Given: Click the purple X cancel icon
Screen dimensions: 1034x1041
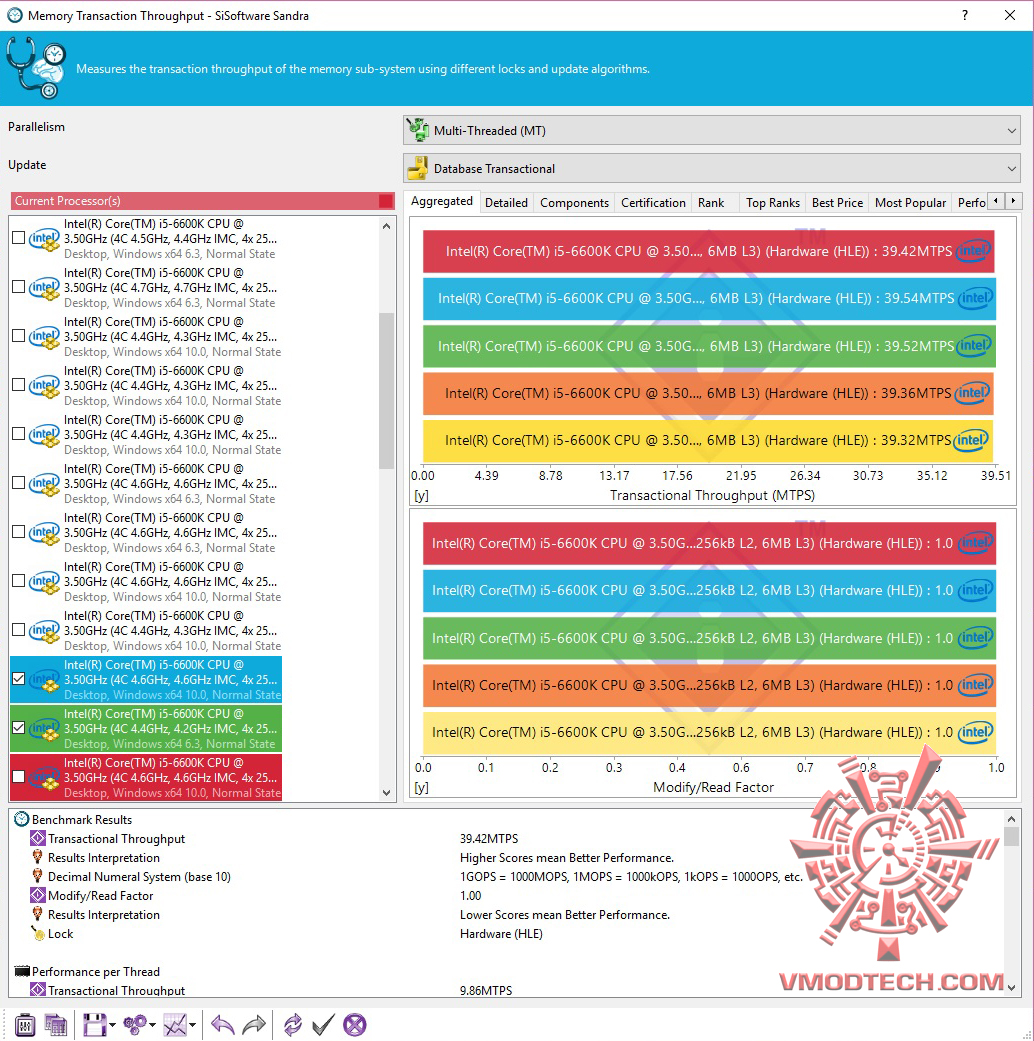Looking at the screenshot, I should click(x=355, y=1025).
